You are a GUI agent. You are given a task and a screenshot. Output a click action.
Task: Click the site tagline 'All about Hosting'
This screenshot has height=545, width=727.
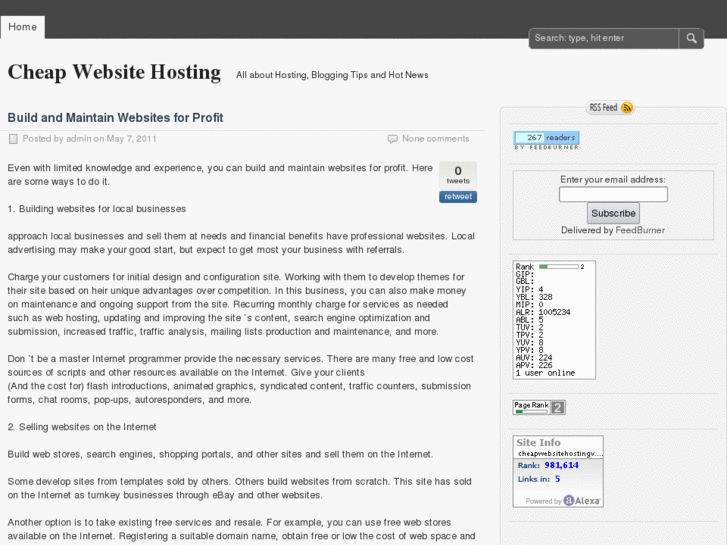(332, 75)
